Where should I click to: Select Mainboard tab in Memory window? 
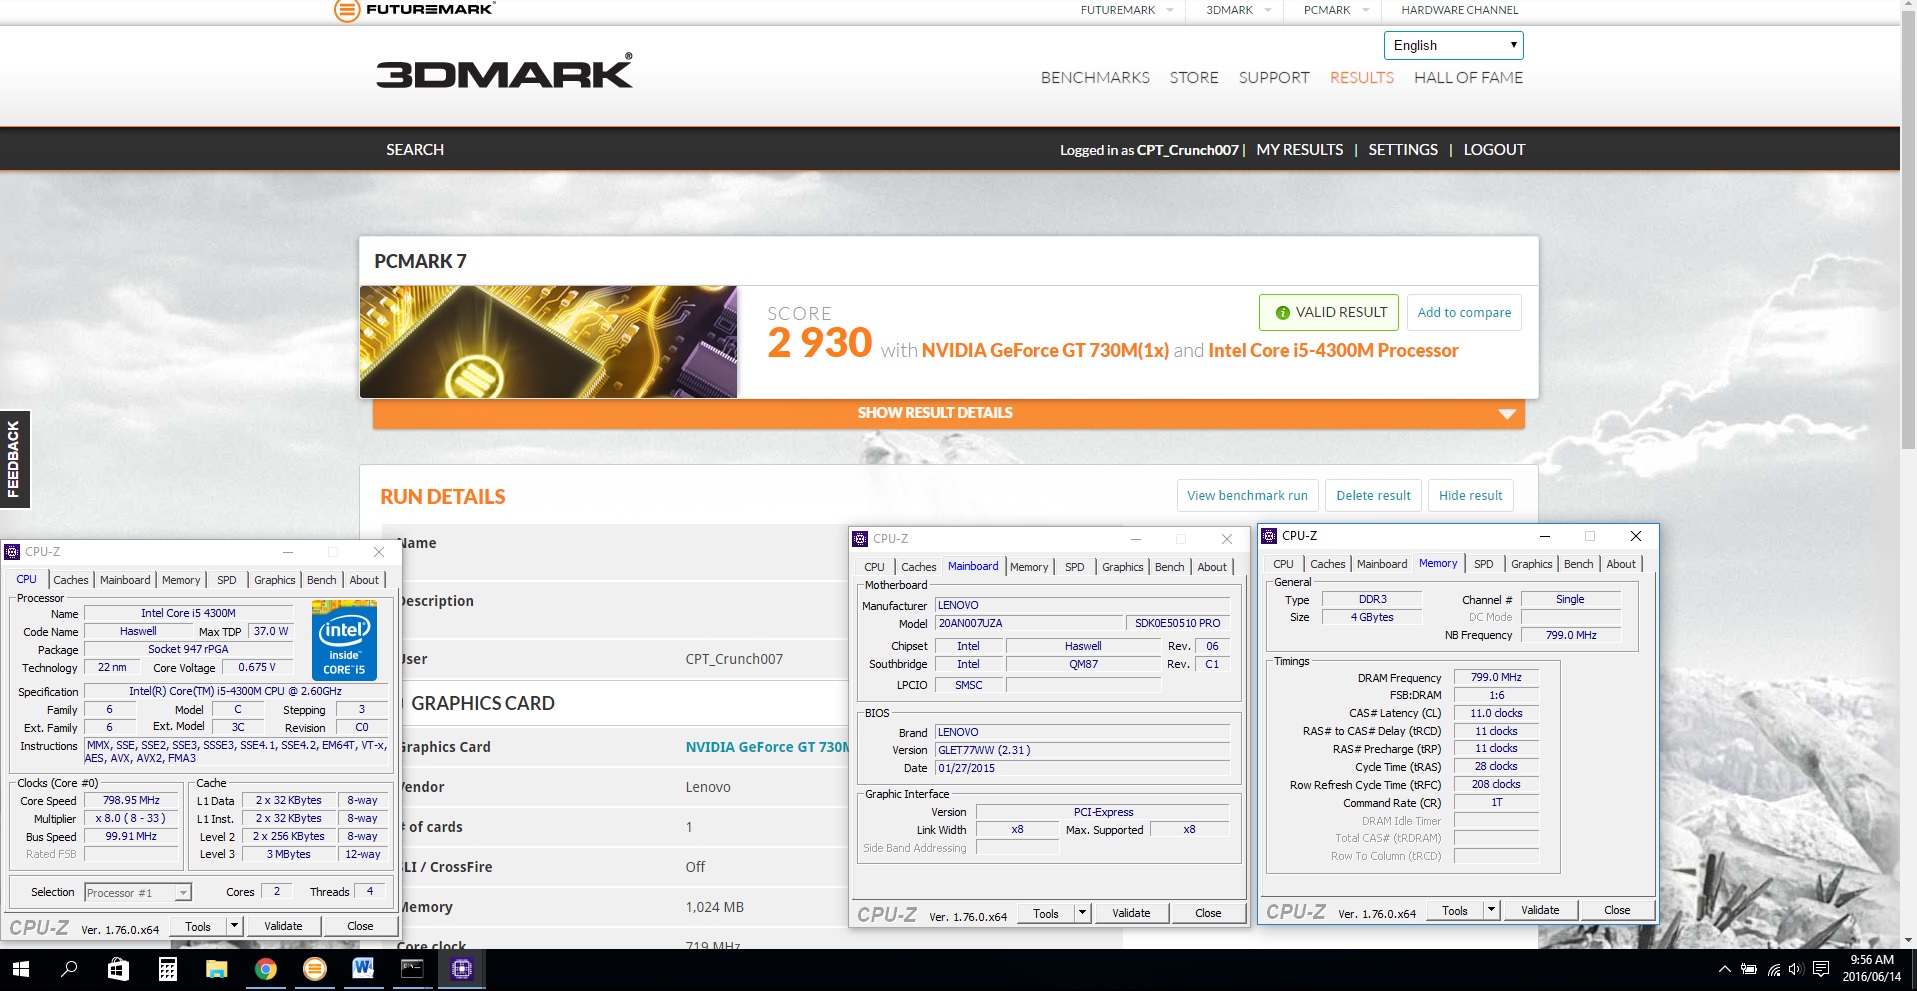[x=1382, y=564]
